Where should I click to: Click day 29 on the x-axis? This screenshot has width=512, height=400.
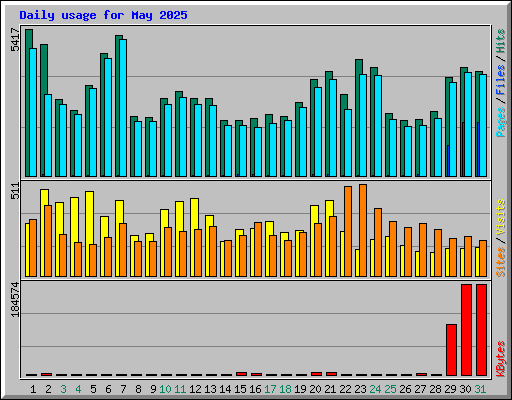[x=450, y=389]
